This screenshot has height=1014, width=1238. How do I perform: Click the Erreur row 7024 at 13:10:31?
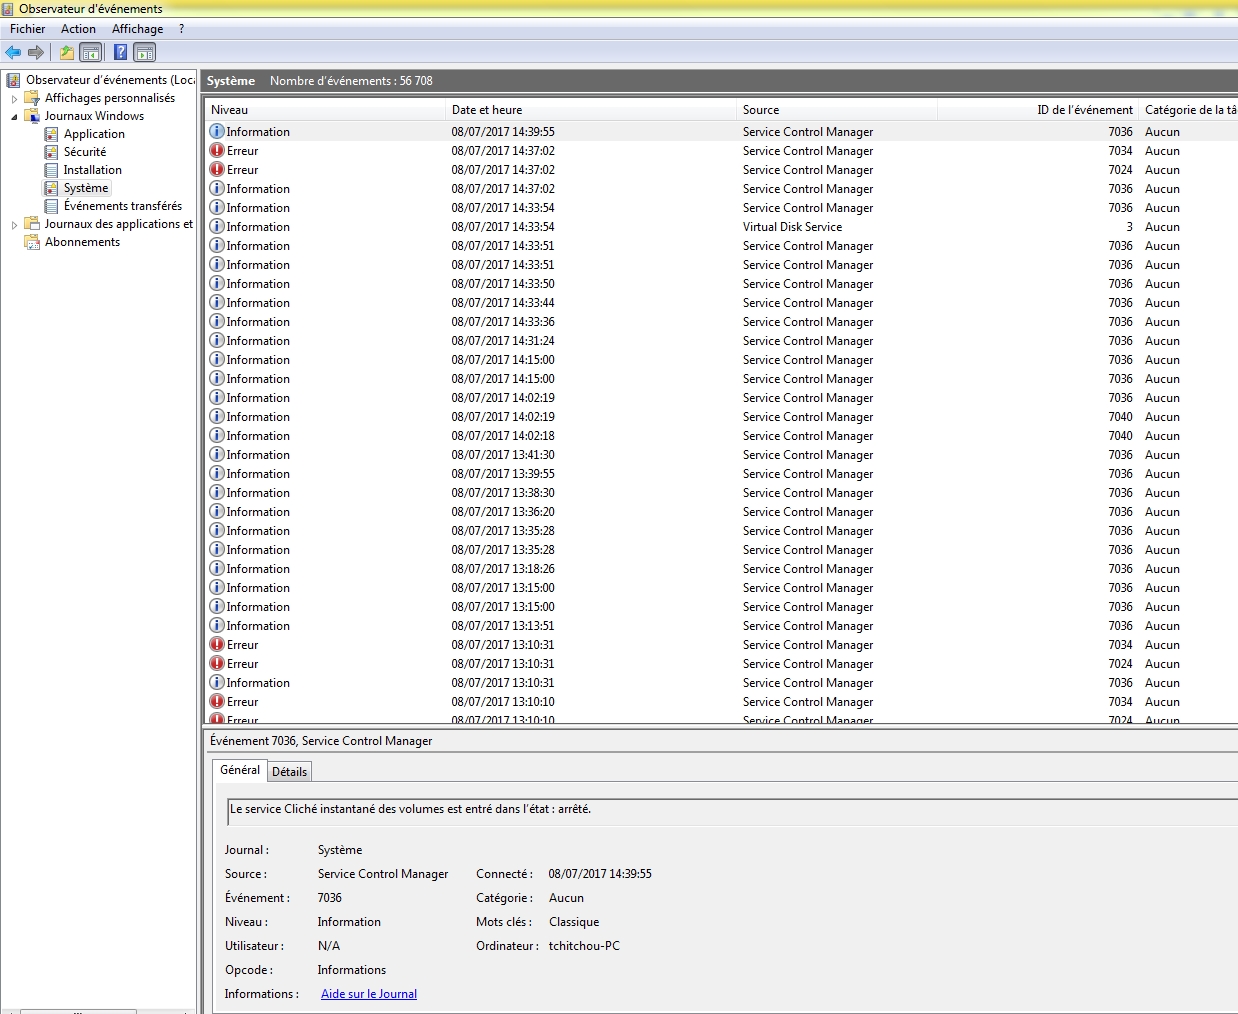tap(721, 664)
